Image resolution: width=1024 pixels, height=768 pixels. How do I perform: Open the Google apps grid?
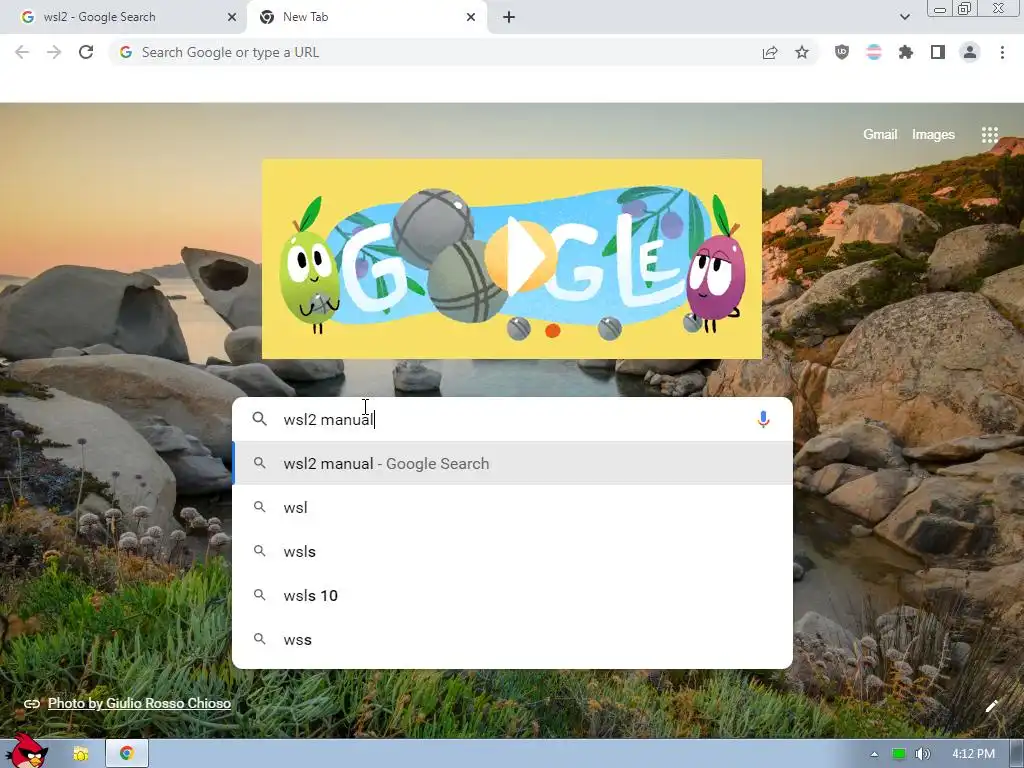(990, 135)
